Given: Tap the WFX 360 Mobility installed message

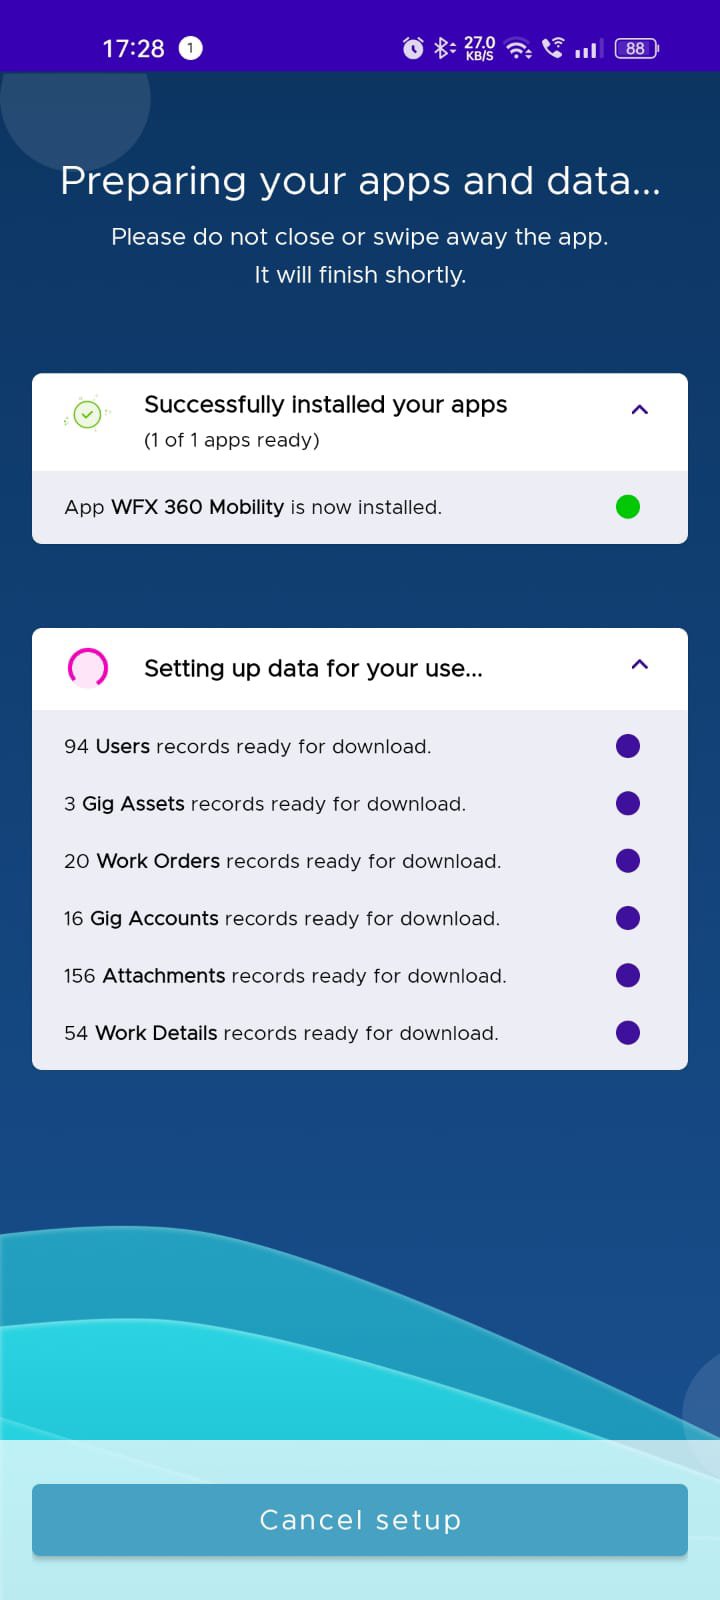Looking at the screenshot, I should (x=253, y=507).
